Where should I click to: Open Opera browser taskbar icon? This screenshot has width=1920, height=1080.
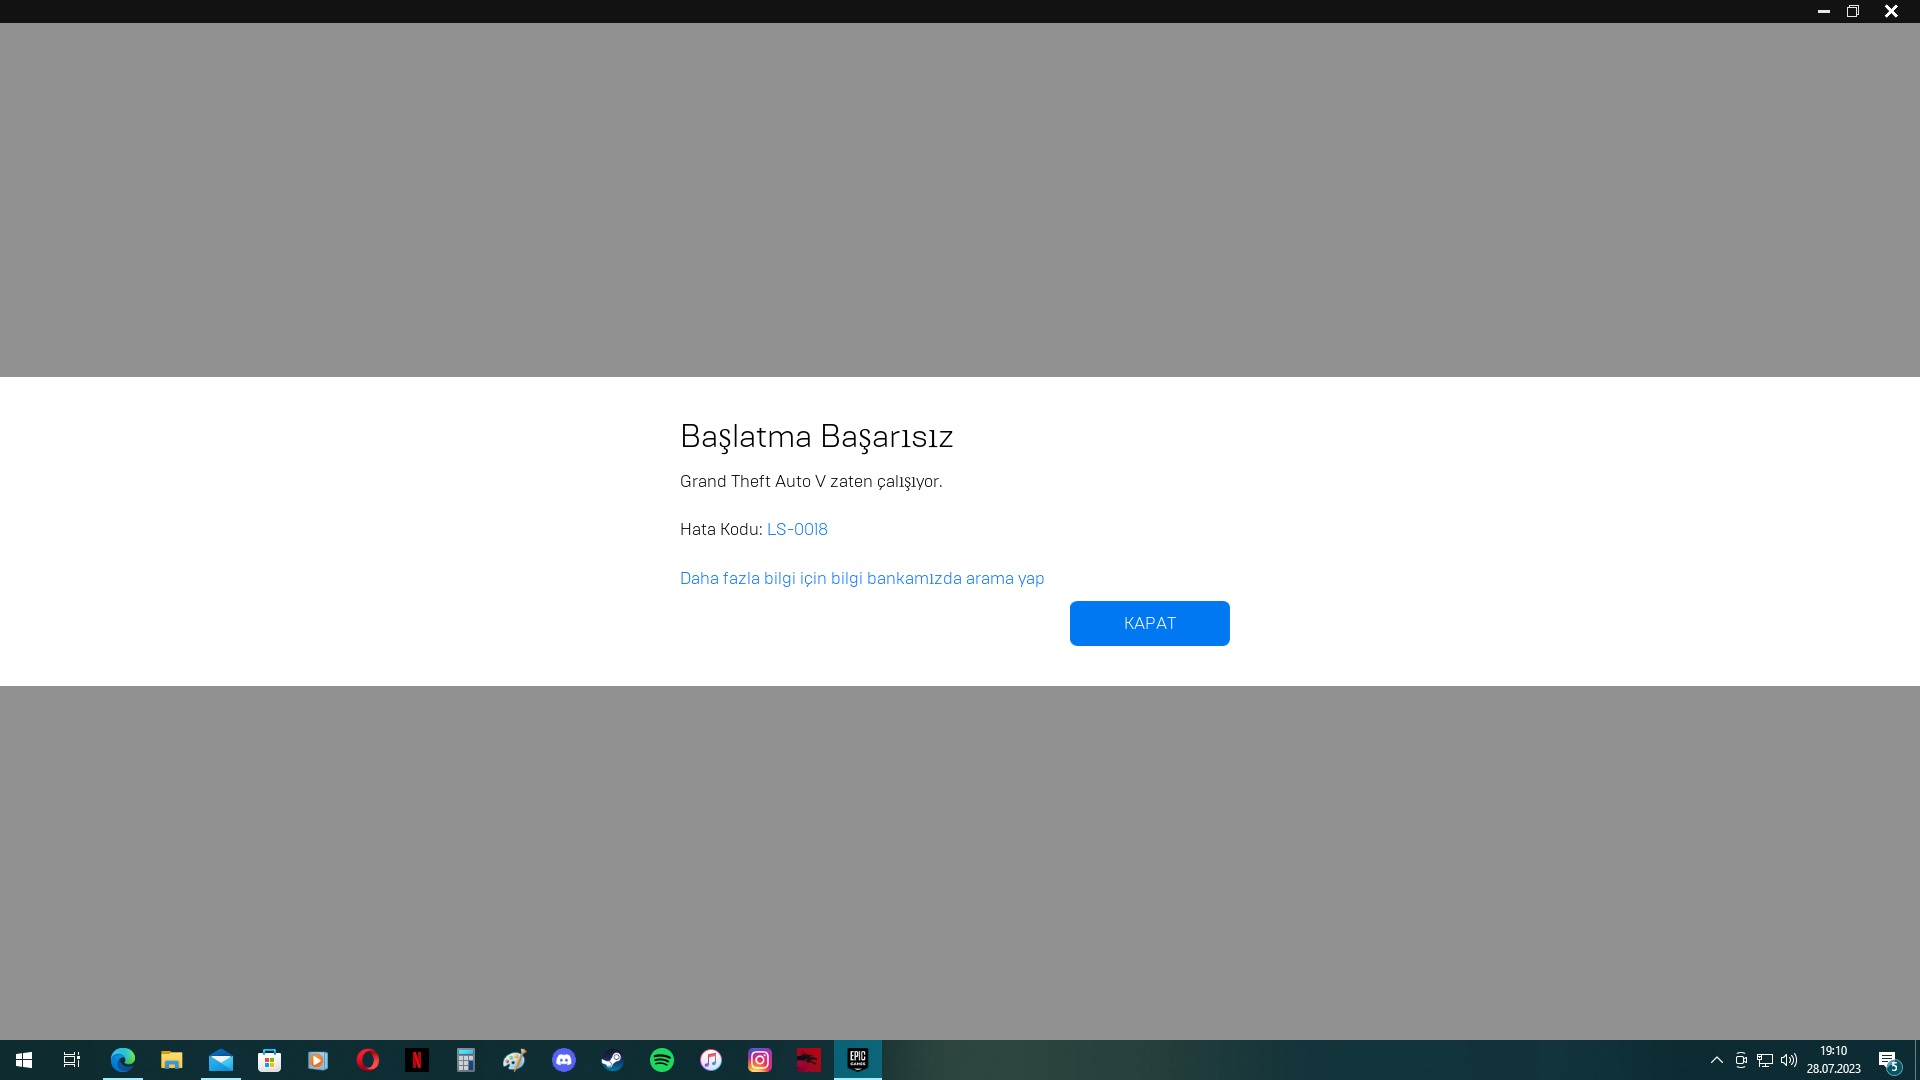(x=367, y=1060)
